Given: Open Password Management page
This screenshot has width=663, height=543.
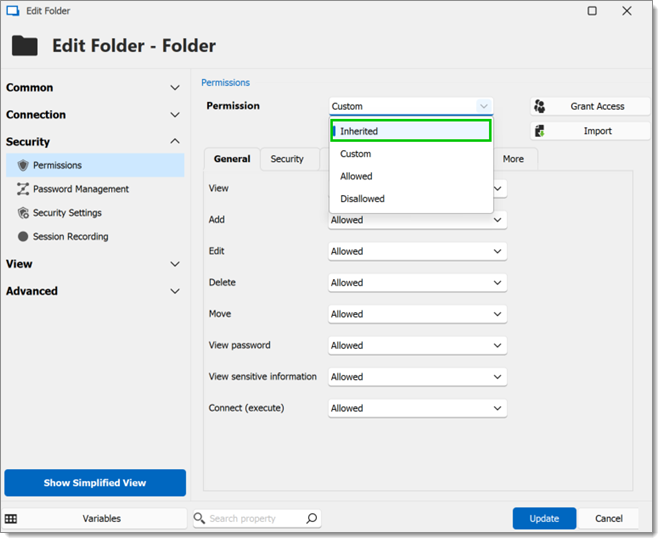Looking at the screenshot, I should tap(95, 189).
